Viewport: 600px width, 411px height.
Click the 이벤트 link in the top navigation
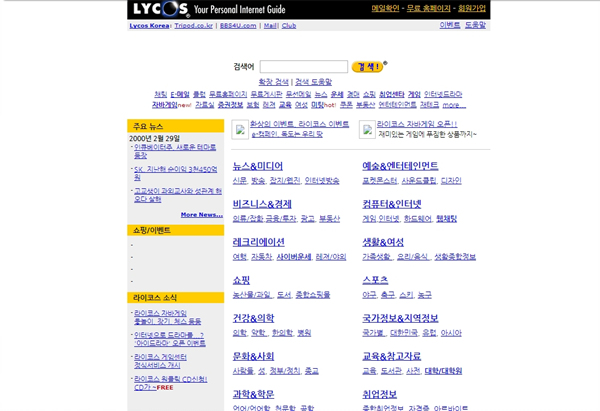click(x=450, y=25)
